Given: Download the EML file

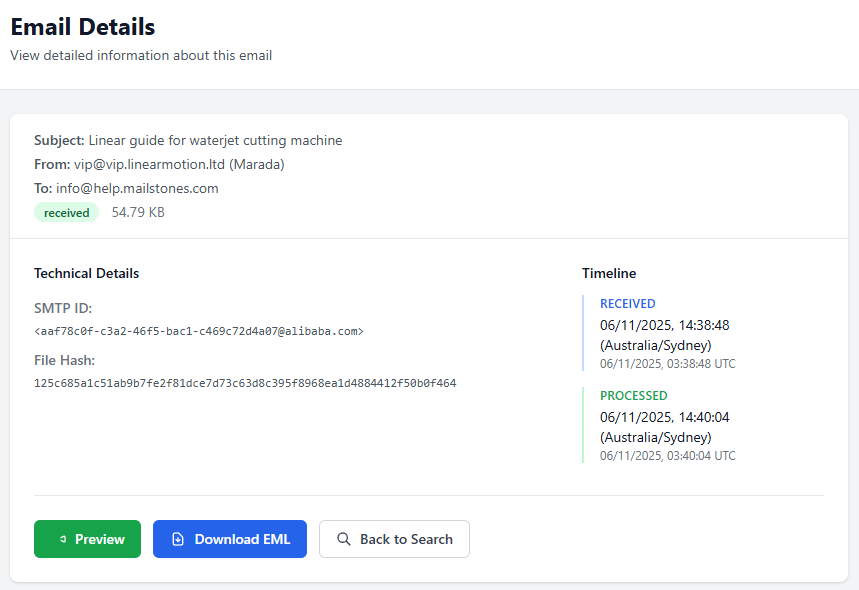Looking at the screenshot, I should pos(229,539).
